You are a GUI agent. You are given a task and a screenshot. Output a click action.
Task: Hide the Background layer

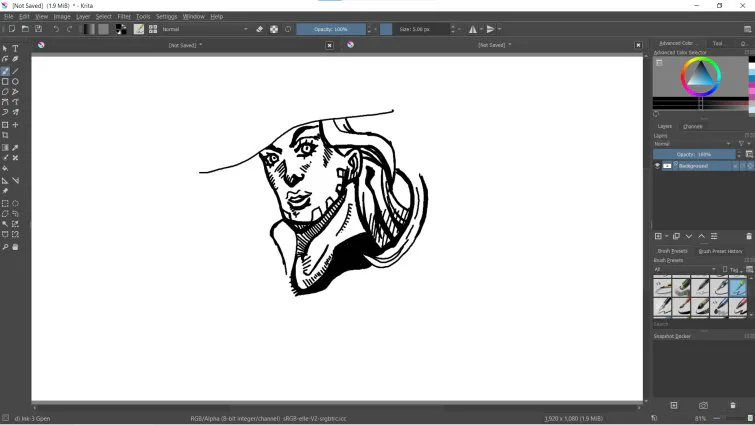point(657,166)
